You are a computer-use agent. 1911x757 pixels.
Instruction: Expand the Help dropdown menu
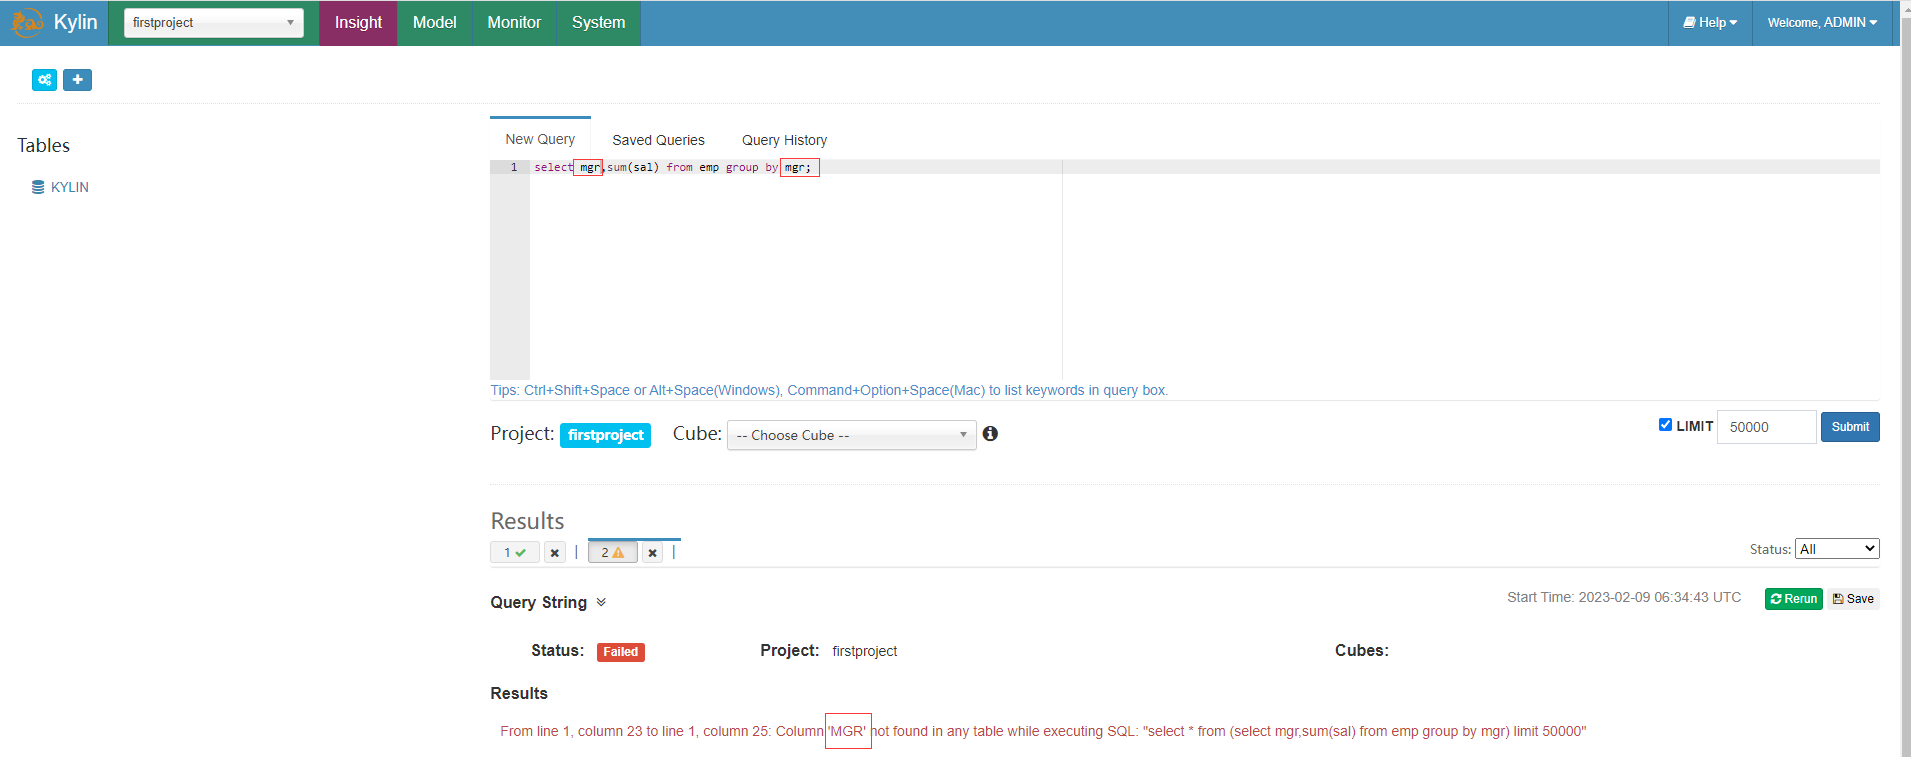point(1710,23)
